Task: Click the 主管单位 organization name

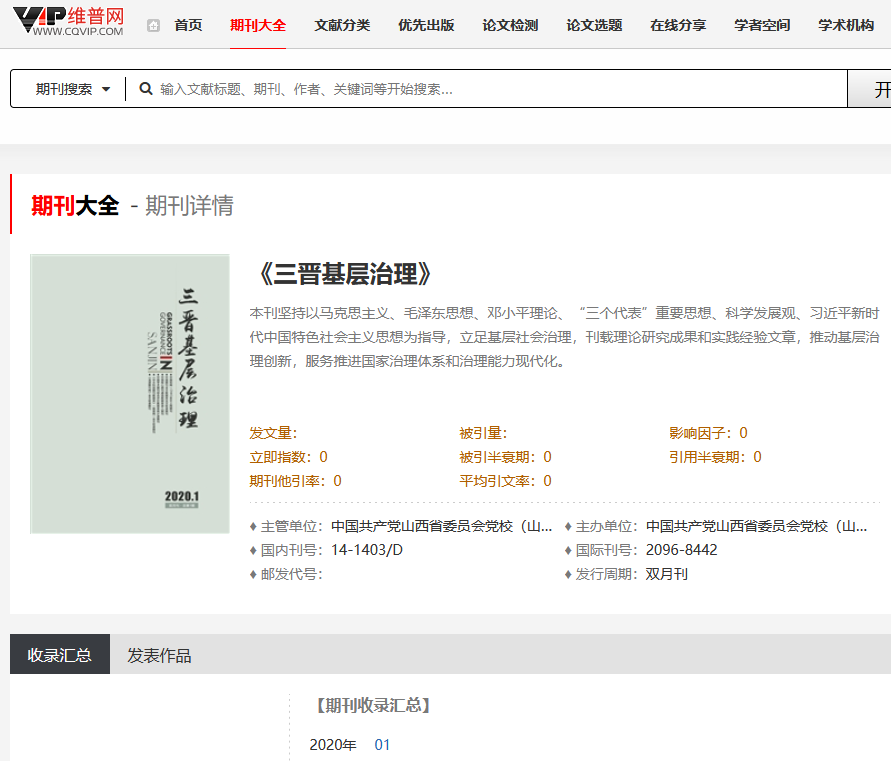Action: [x=442, y=526]
